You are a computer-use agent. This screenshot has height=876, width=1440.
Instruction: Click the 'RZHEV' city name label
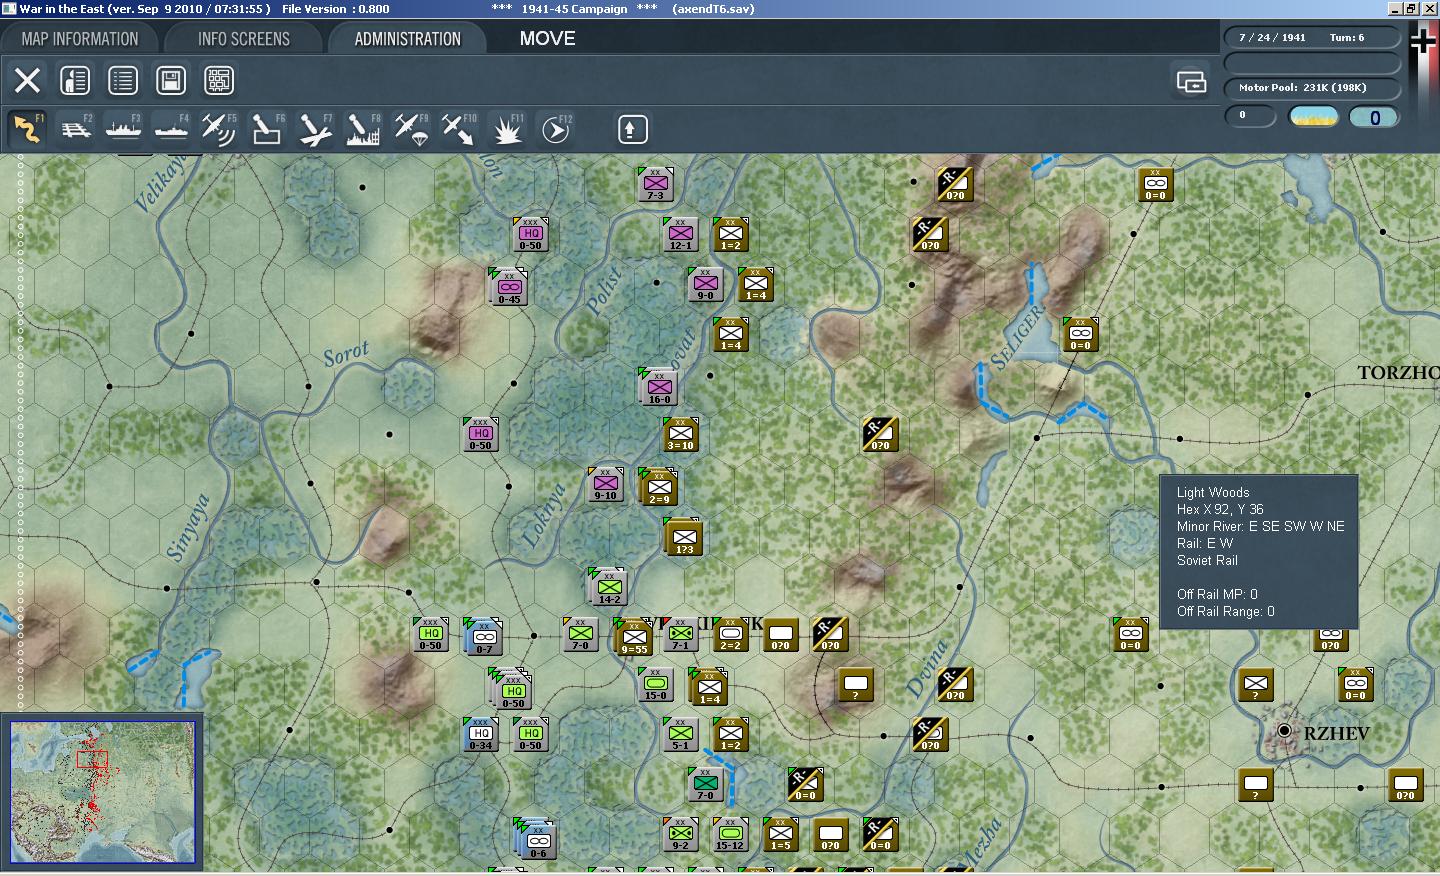coord(1337,734)
